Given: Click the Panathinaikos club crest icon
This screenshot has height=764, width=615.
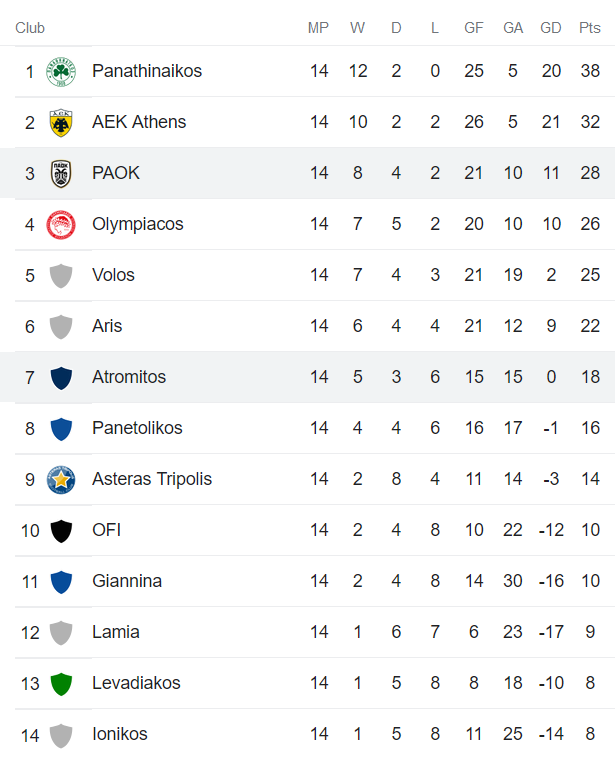Looking at the screenshot, I should [x=61, y=71].
